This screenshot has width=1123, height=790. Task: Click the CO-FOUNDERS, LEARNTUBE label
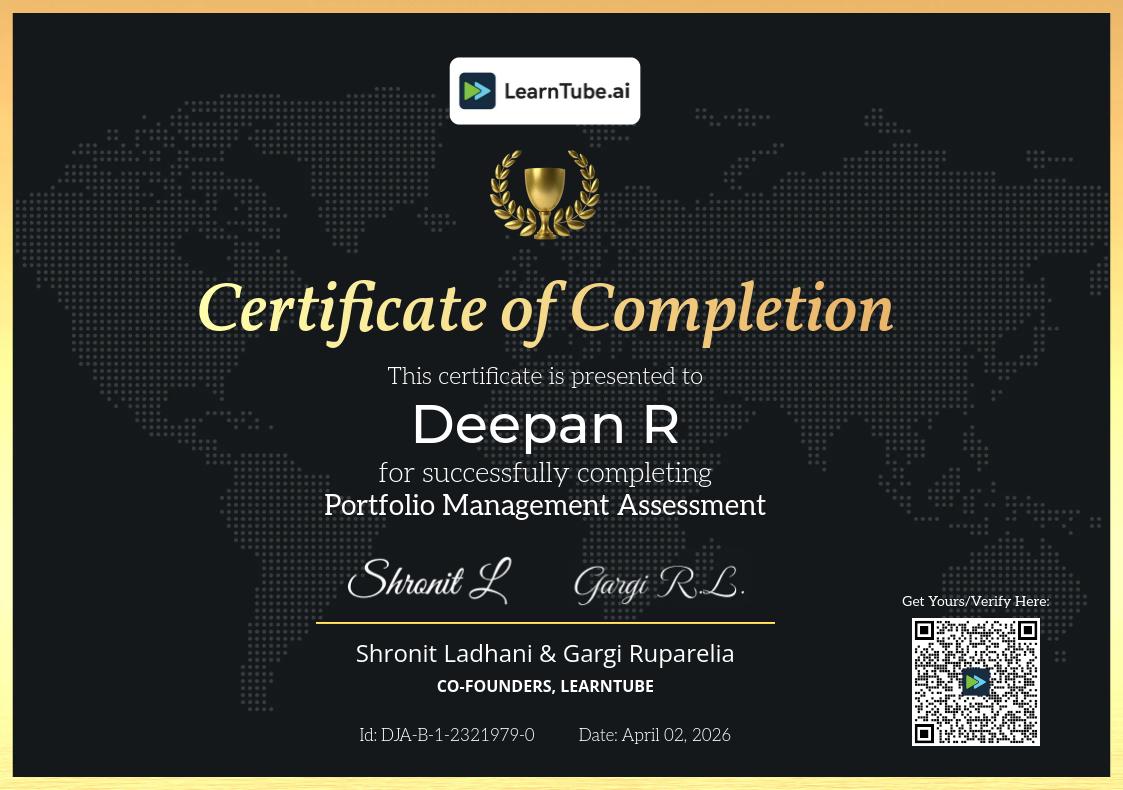tap(545, 686)
